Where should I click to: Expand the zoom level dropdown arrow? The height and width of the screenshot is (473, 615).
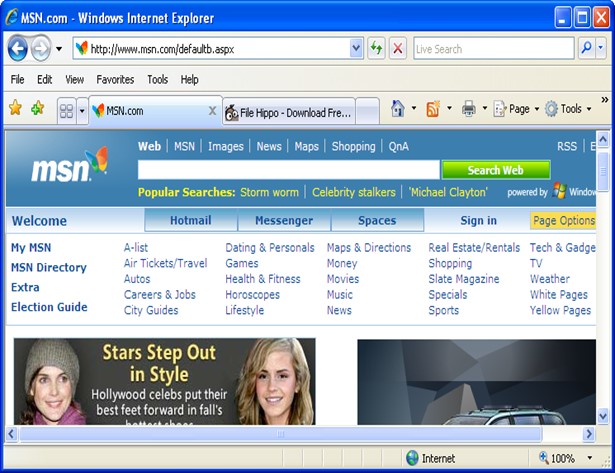point(590,458)
